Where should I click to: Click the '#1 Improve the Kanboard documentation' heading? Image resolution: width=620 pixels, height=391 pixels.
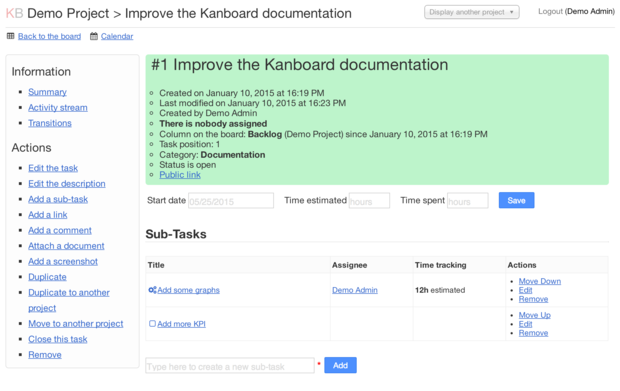click(300, 65)
